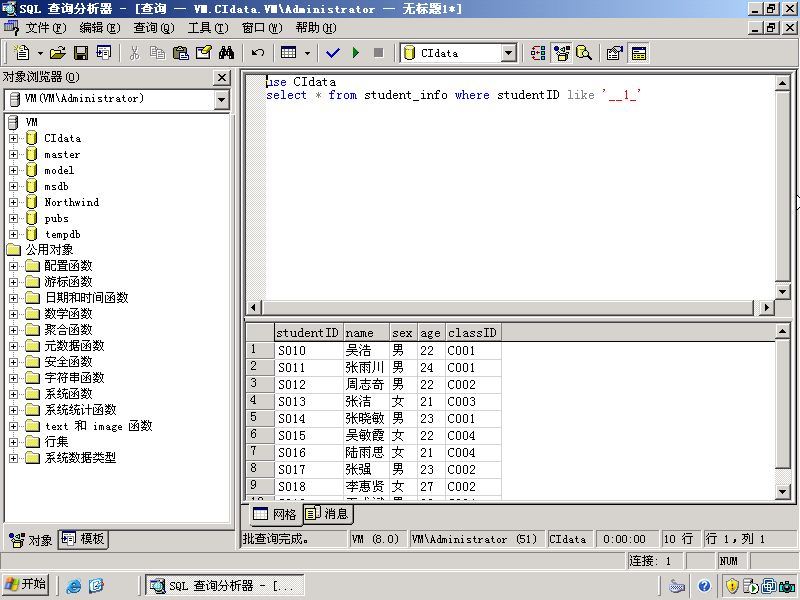800x600 pixels.
Task: Open the 帮助(H) menu
Action: 316,28
